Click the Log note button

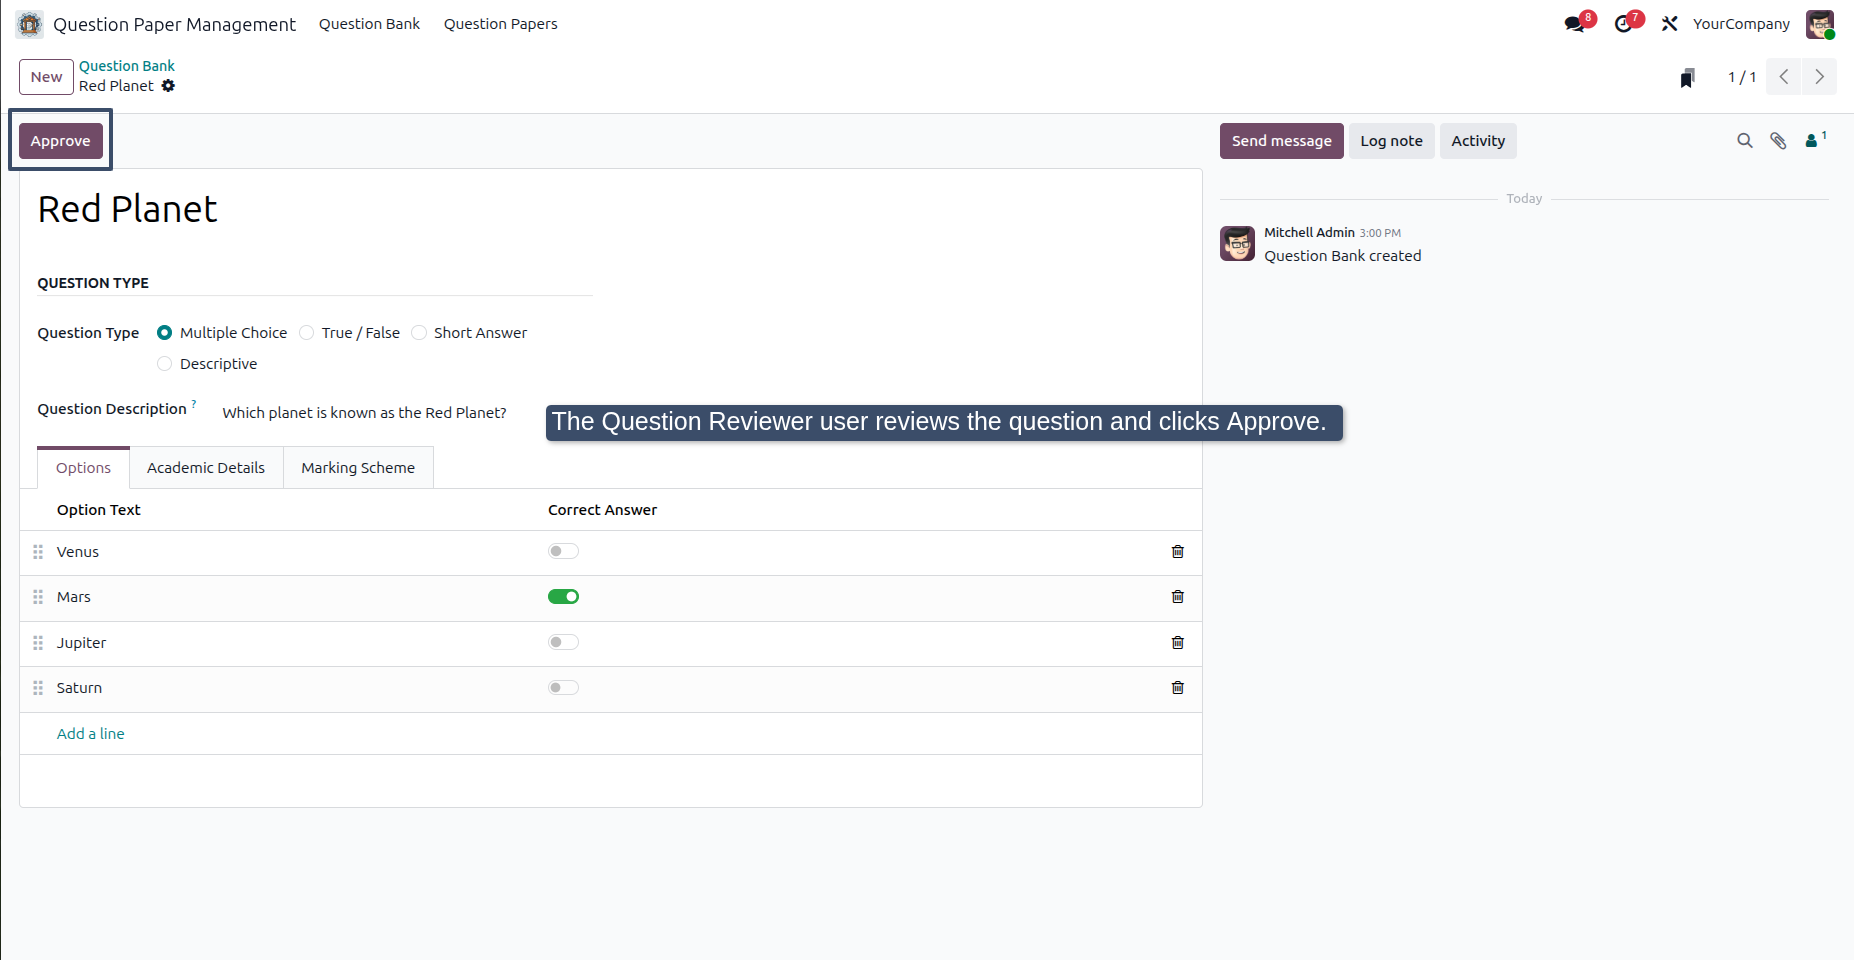tap(1391, 141)
